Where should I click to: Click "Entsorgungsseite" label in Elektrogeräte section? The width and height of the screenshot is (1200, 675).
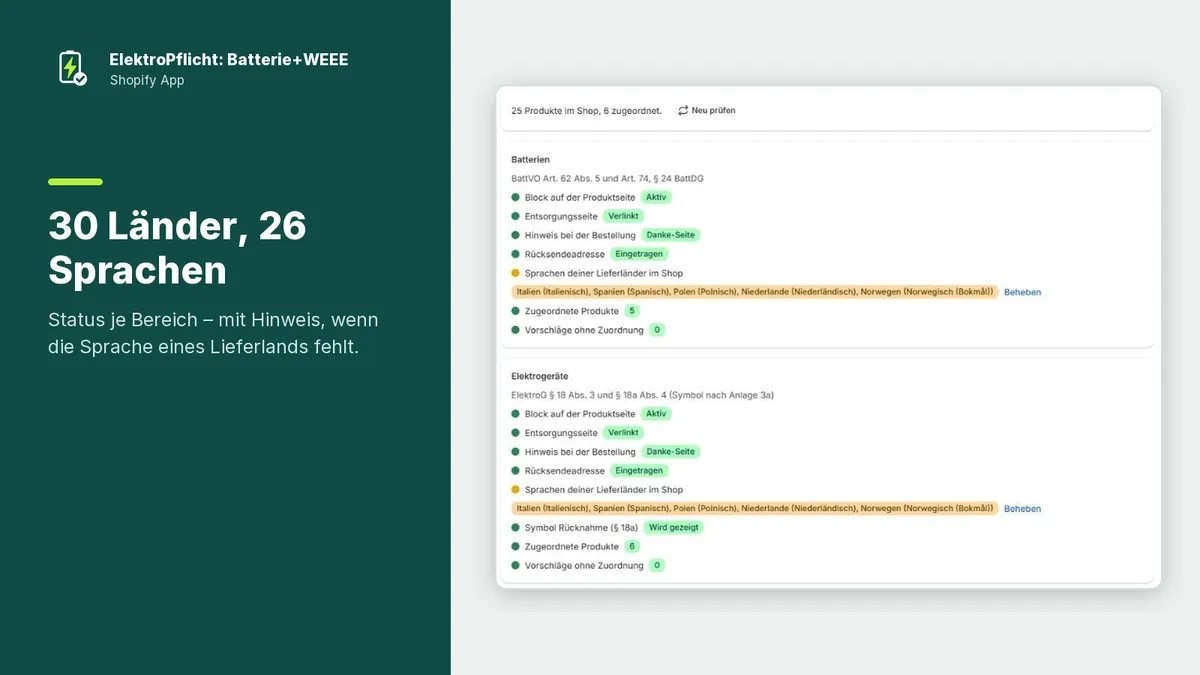click(x=561, y=433)
